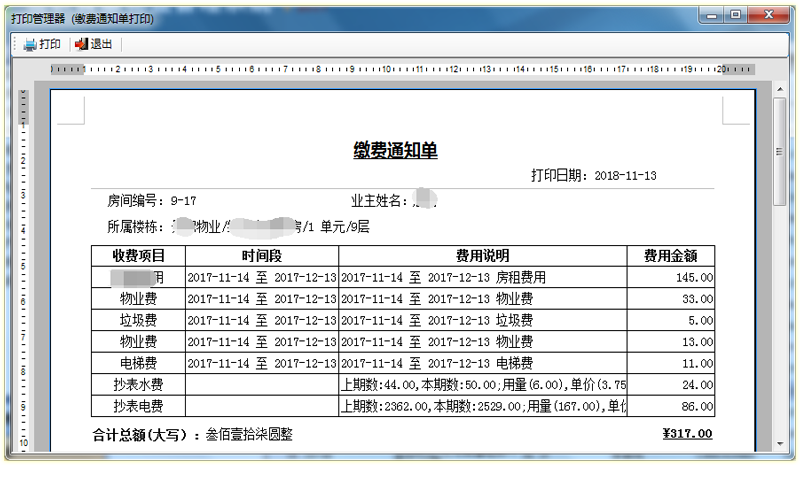Click the ¥317.00 total amount
The image size is (800, 500).
click(687, 434)
